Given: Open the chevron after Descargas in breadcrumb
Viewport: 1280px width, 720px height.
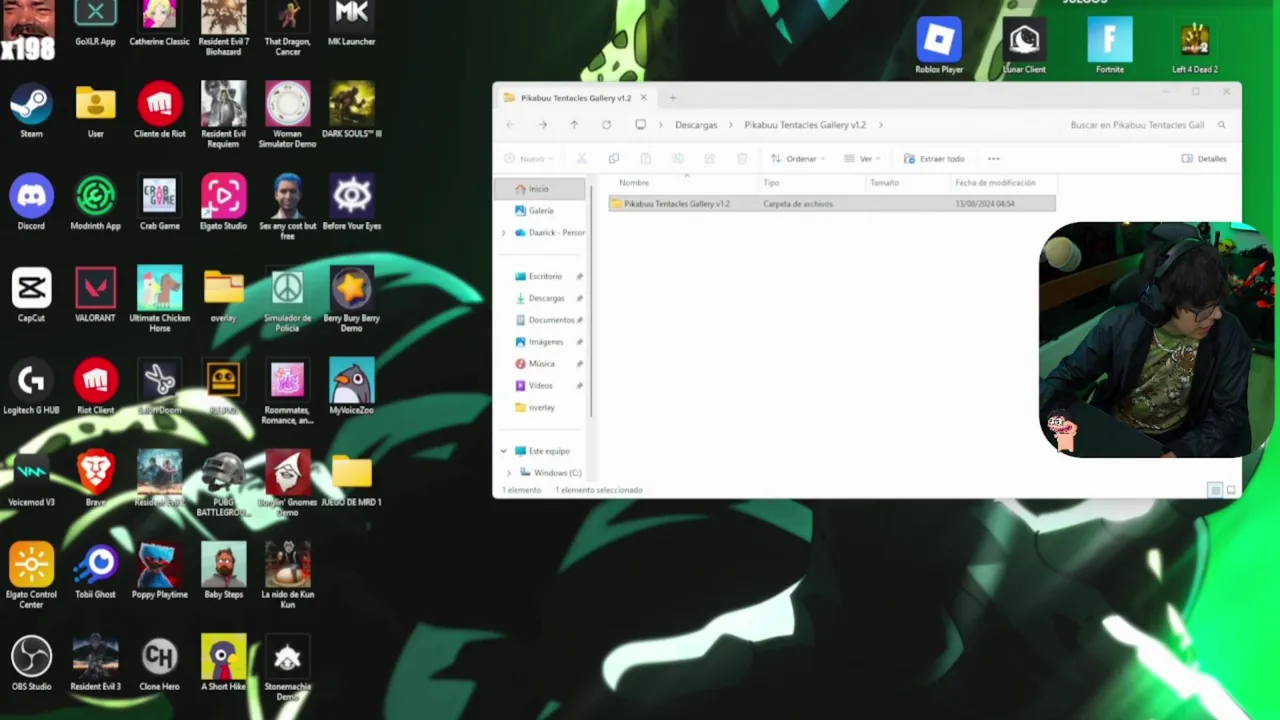Looking at the screenshot, I should click(x=731, y=125).
